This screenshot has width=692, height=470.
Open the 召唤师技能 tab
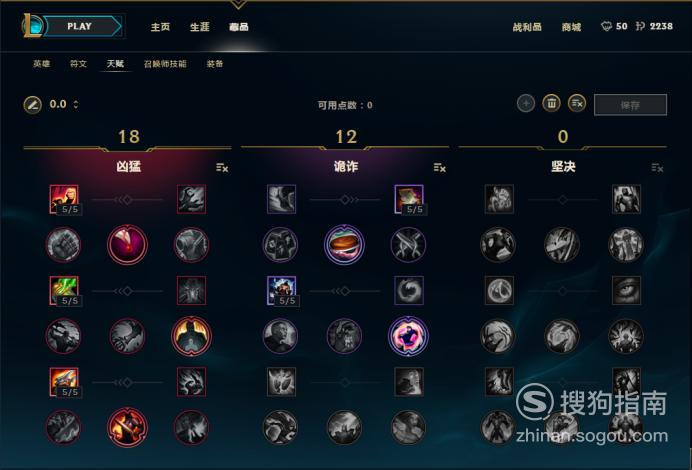coord(165,64)
